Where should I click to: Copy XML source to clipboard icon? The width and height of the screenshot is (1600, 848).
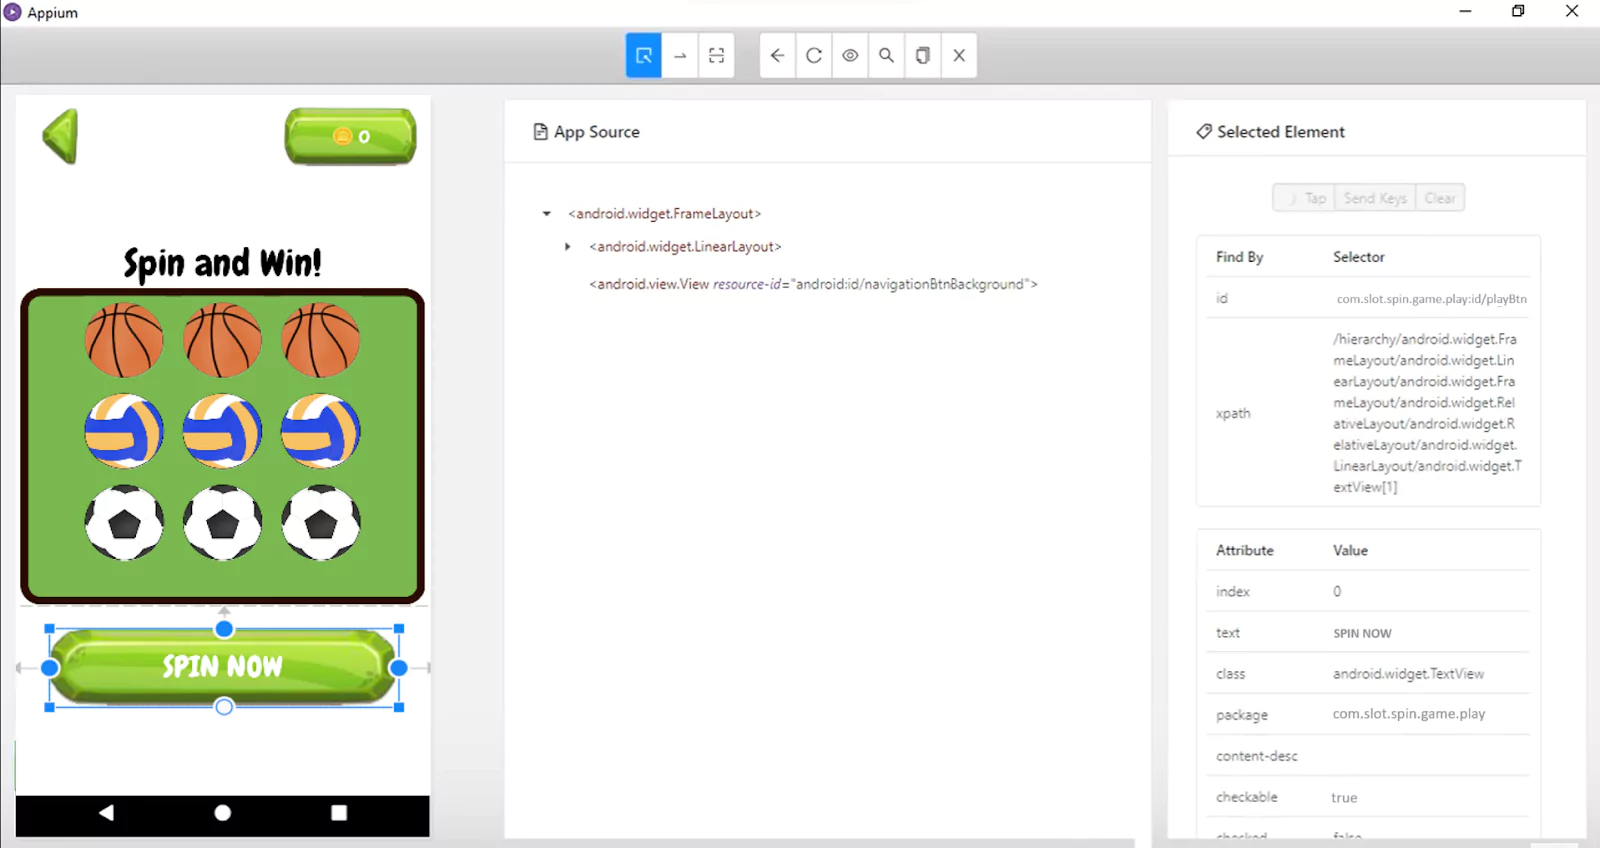point(923,56)
